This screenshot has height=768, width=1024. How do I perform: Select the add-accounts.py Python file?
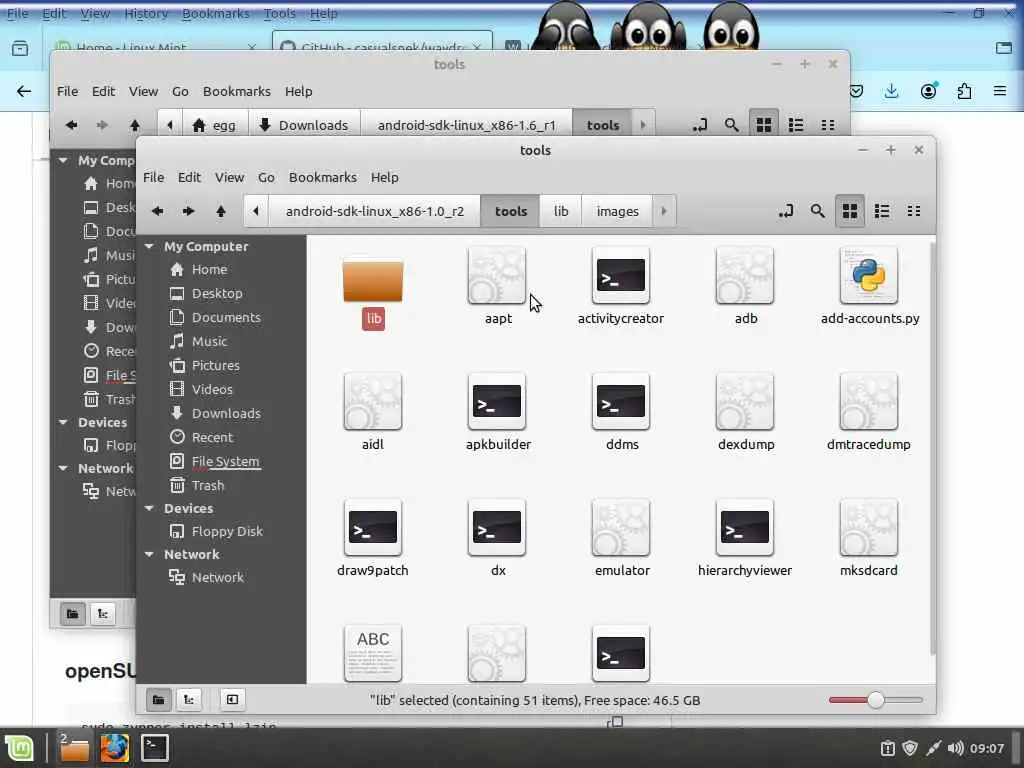(869, 275)
